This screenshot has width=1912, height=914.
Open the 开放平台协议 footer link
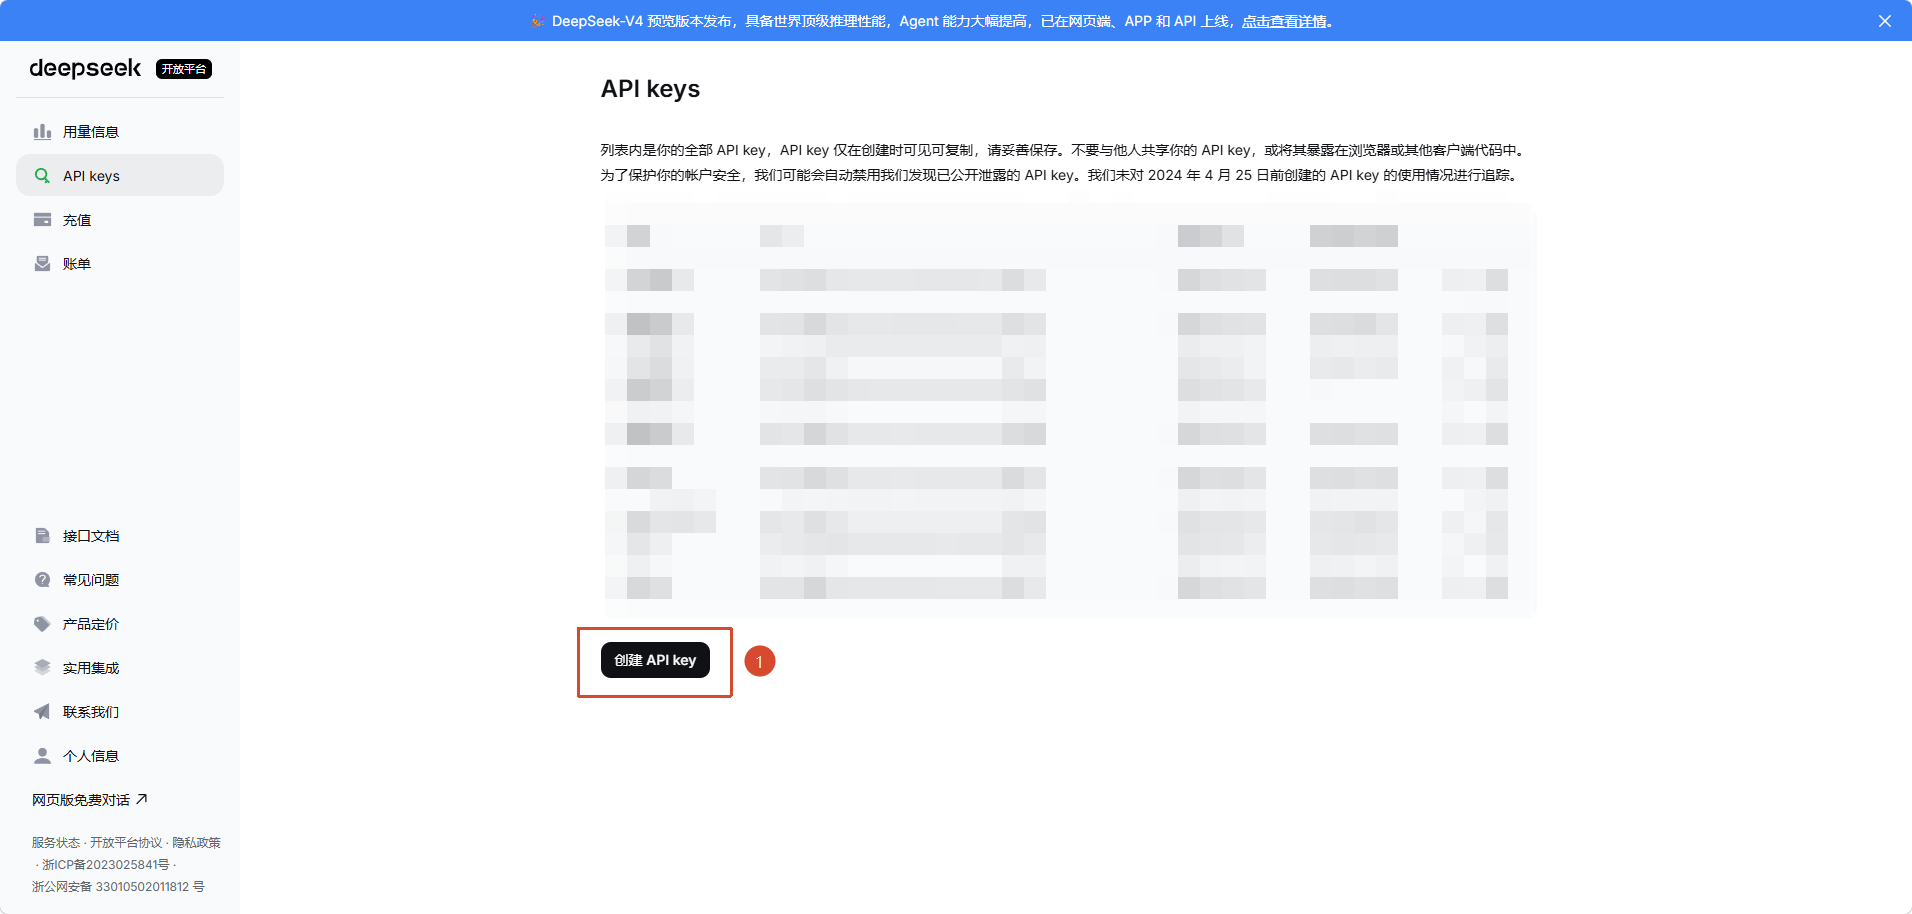click(x=126, y=843)
